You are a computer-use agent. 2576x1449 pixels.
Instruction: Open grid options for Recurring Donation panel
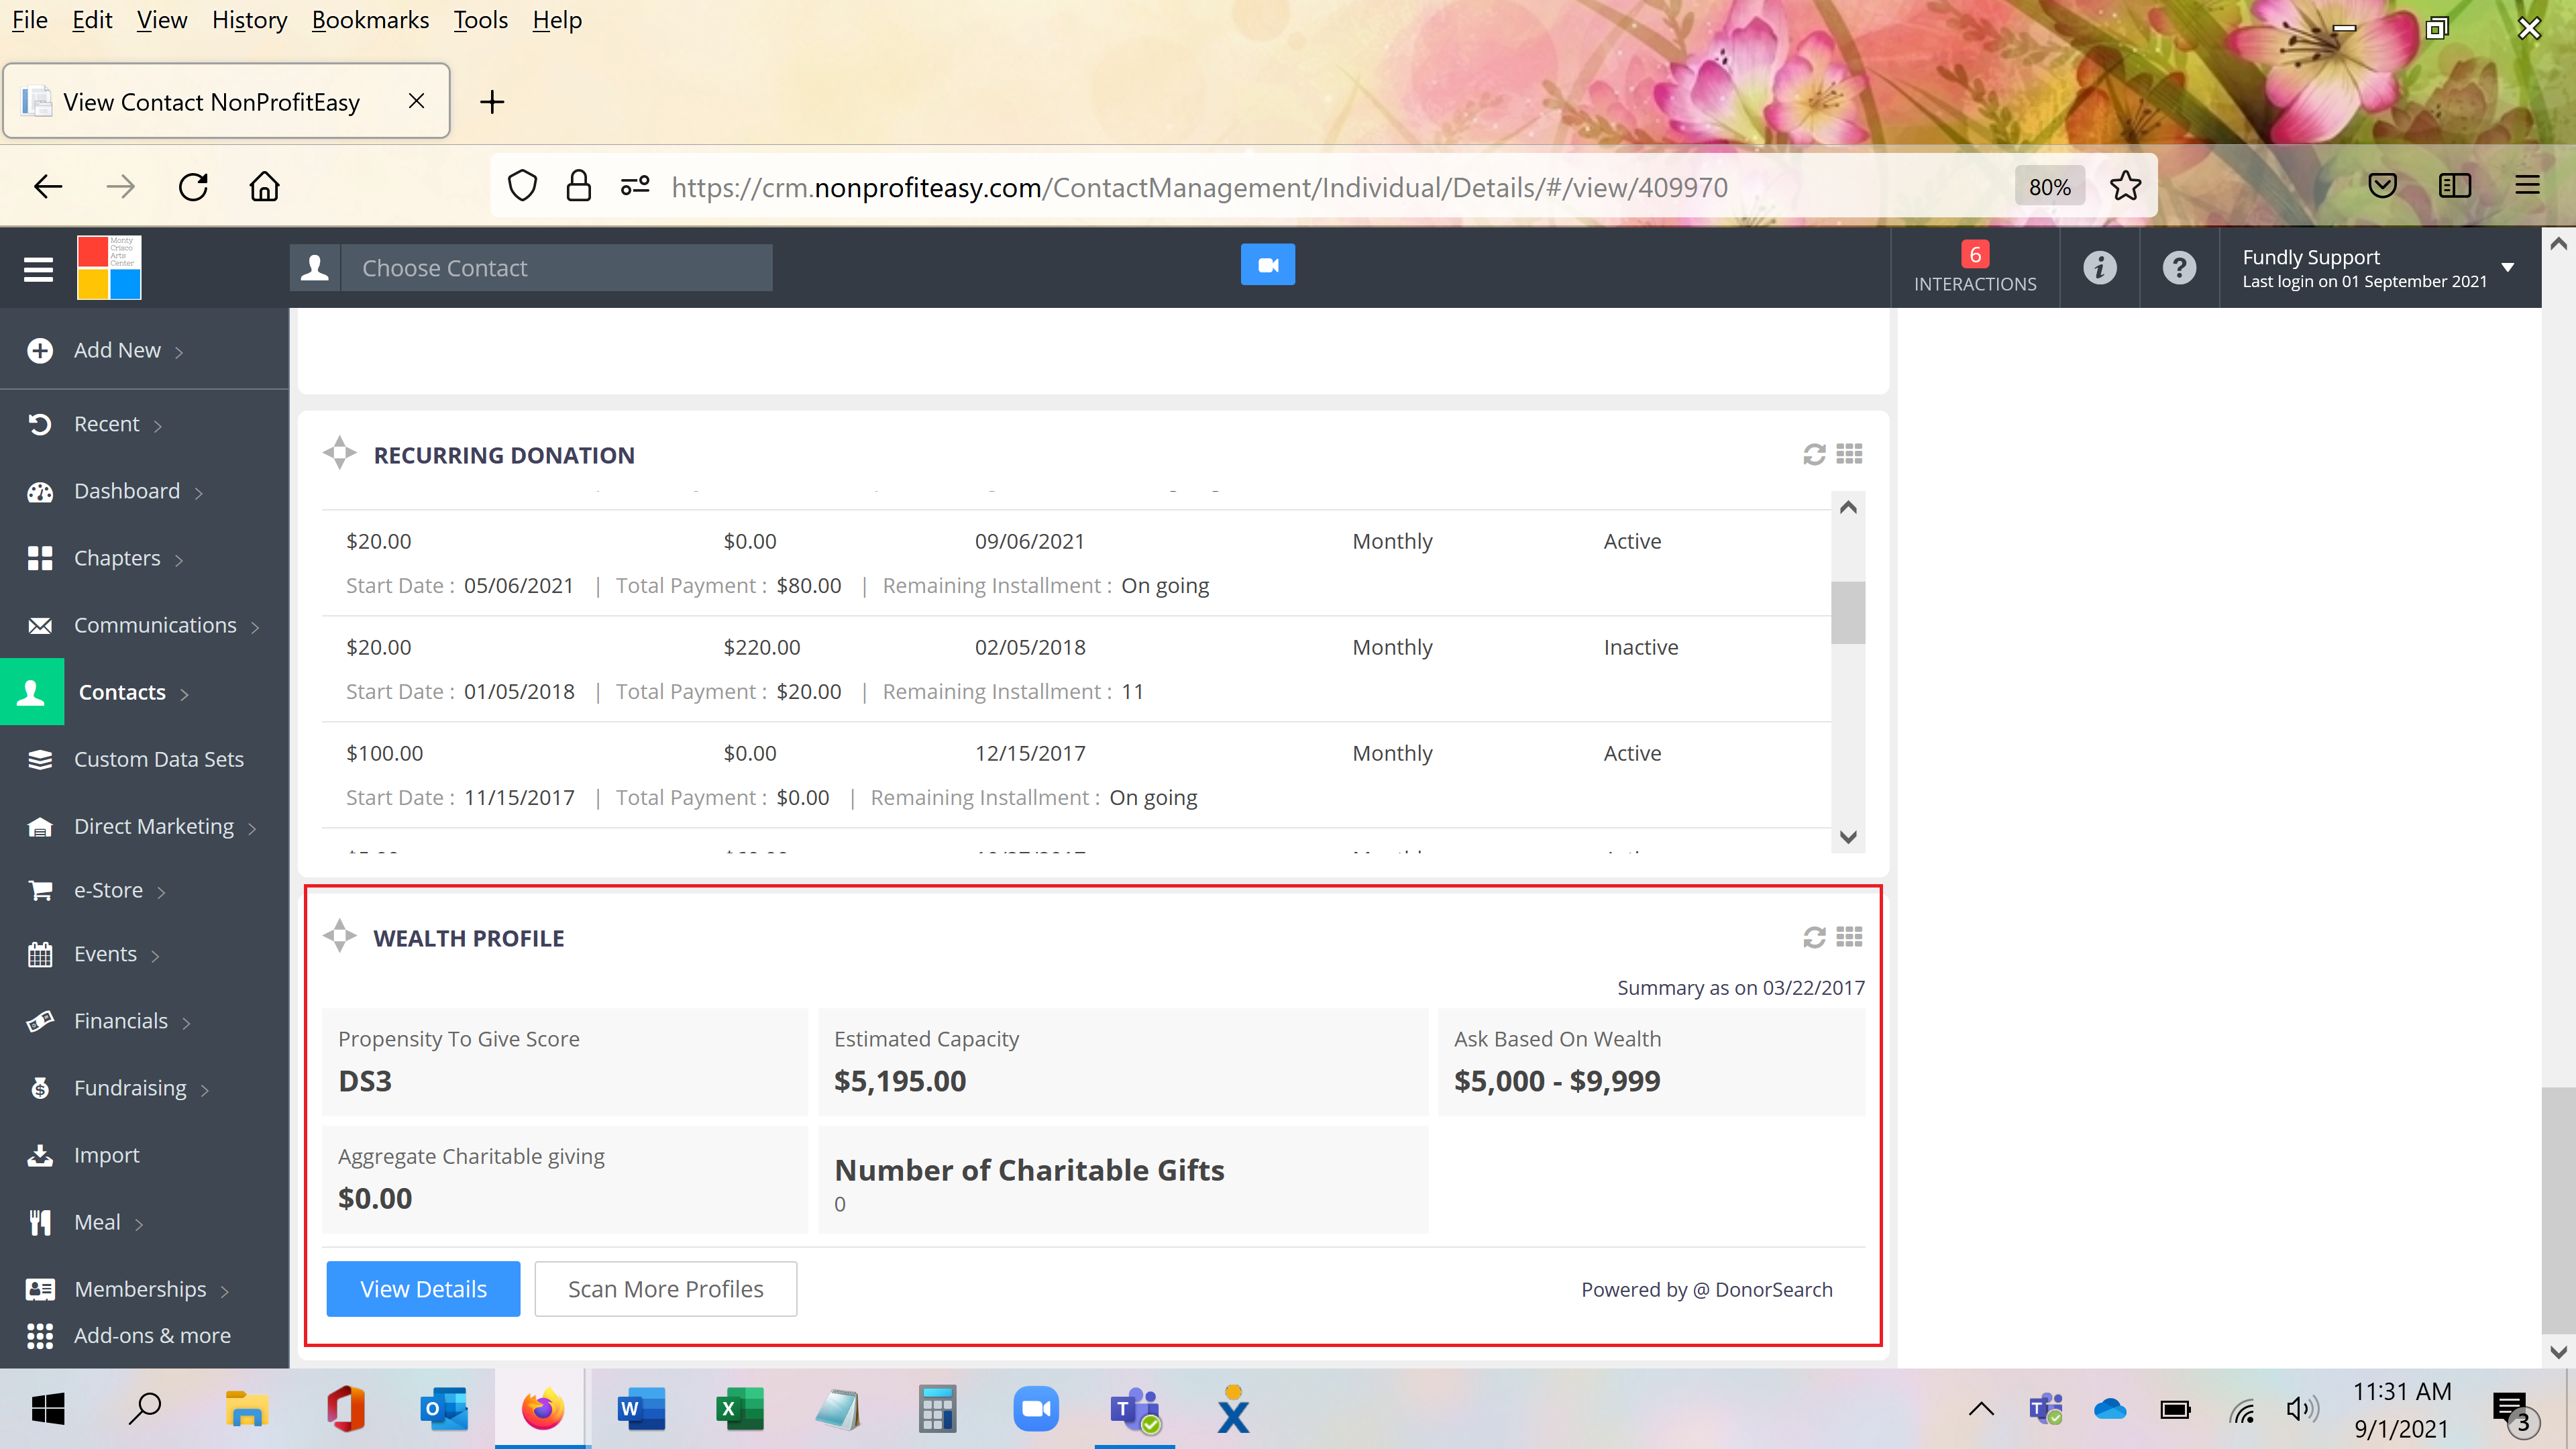click(1849, 454)
